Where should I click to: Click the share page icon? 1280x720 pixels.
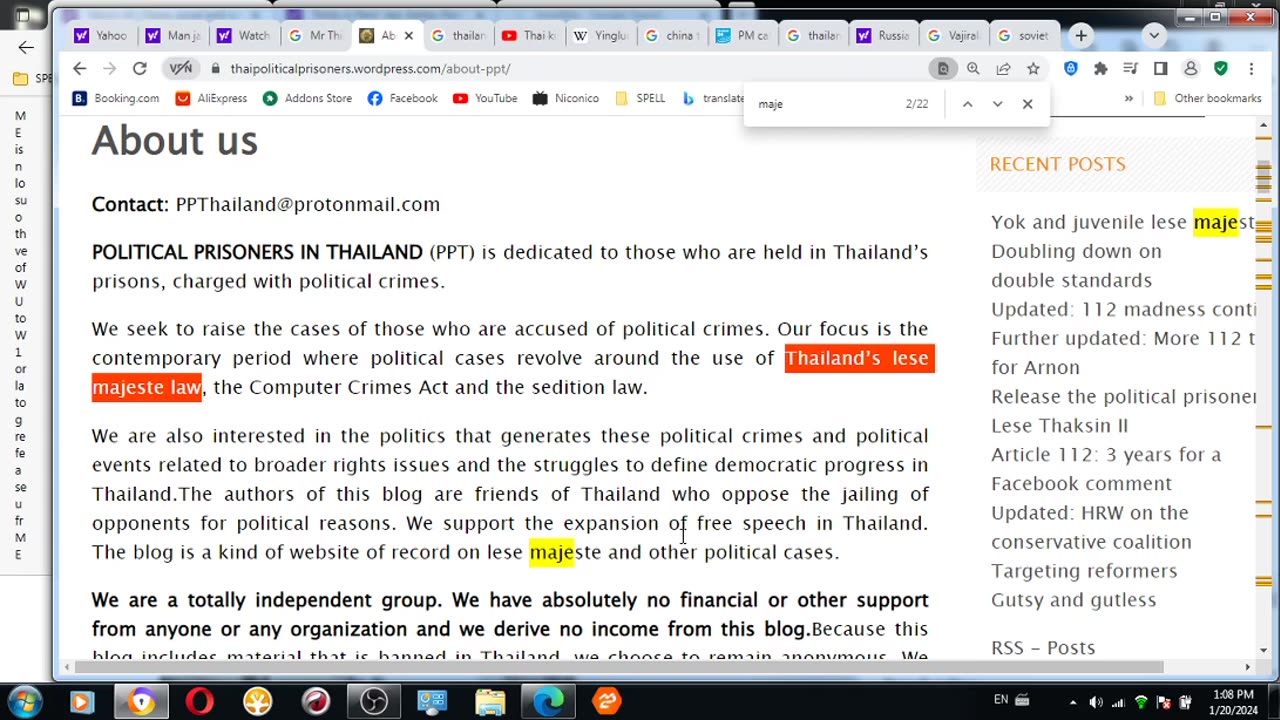[x=1003, y=68]
